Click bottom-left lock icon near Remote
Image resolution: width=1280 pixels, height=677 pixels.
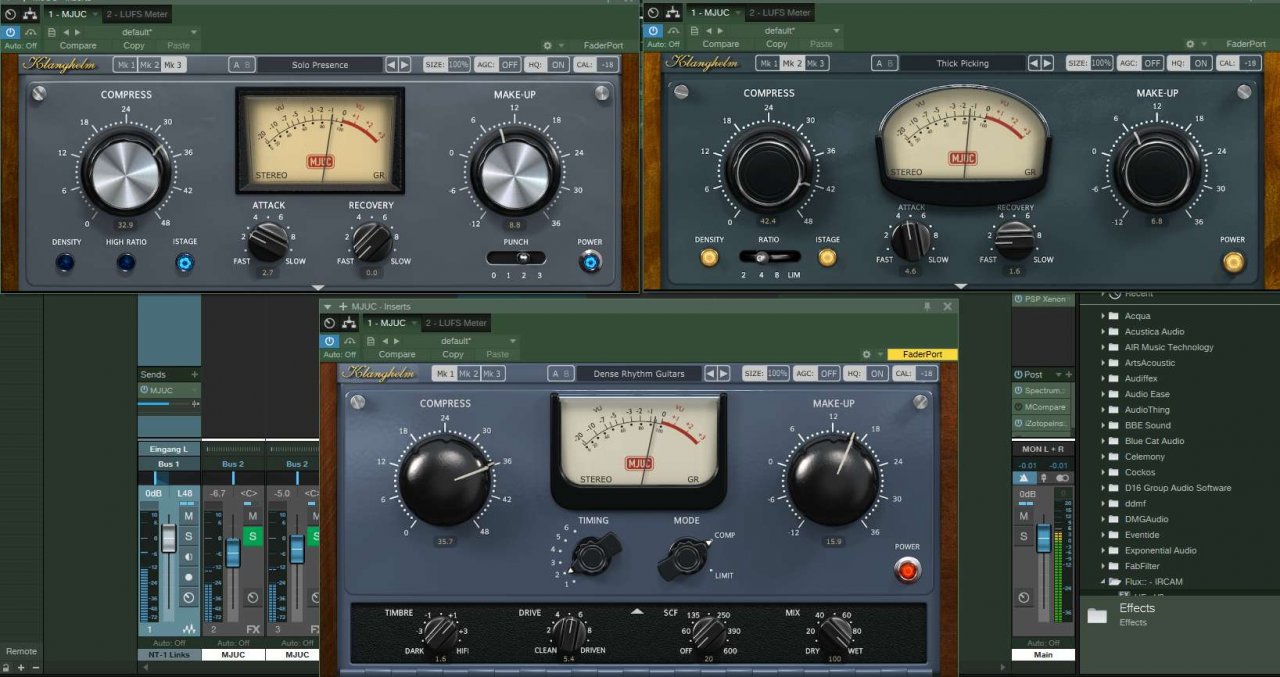click(x=6, y=667)
